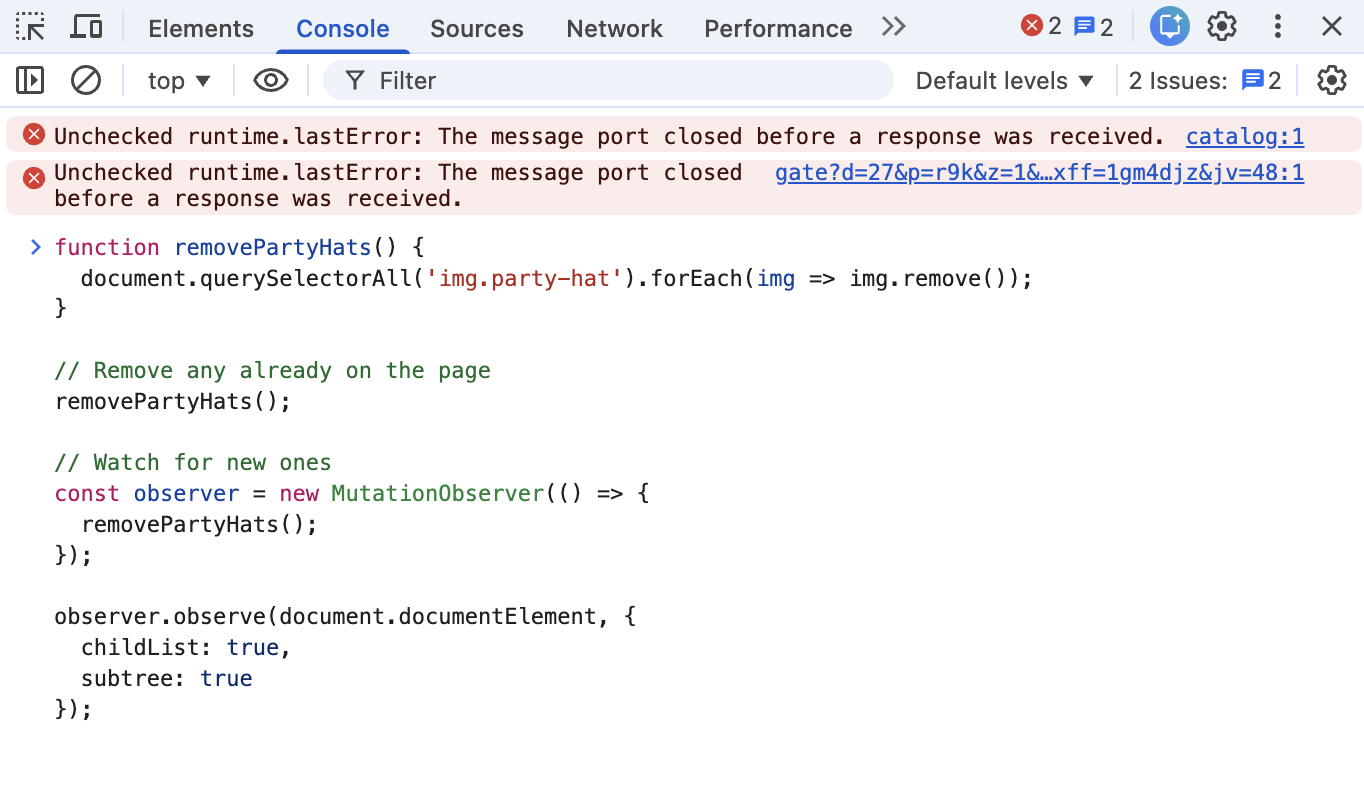The height and width of the screenshot is (794, 1364).
Task: Click the error icon on the catalog:1 message
Action: 34,135
